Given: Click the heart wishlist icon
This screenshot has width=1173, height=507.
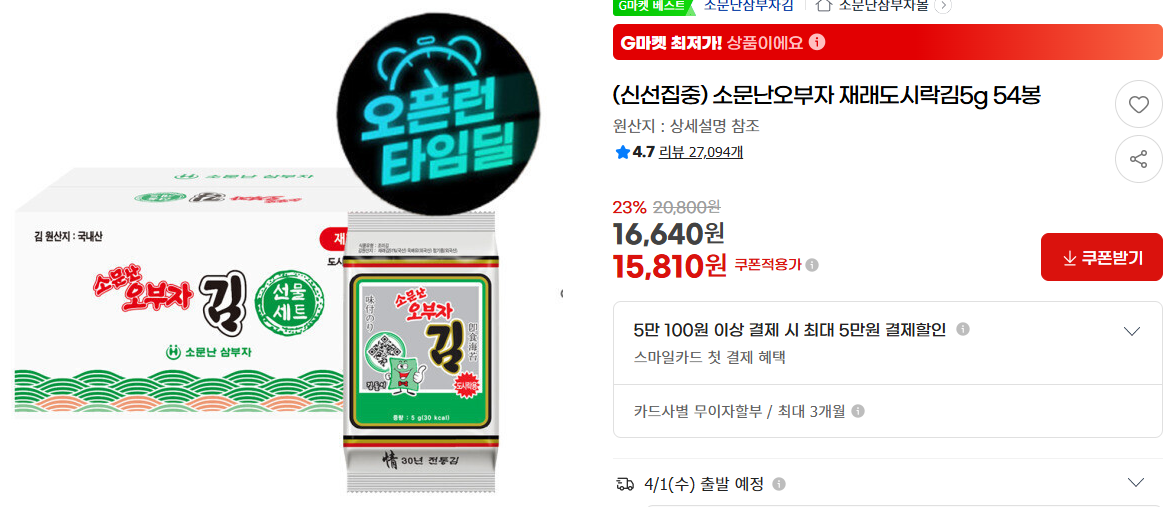Looking at the screenshot, I should coord(1139,105).
